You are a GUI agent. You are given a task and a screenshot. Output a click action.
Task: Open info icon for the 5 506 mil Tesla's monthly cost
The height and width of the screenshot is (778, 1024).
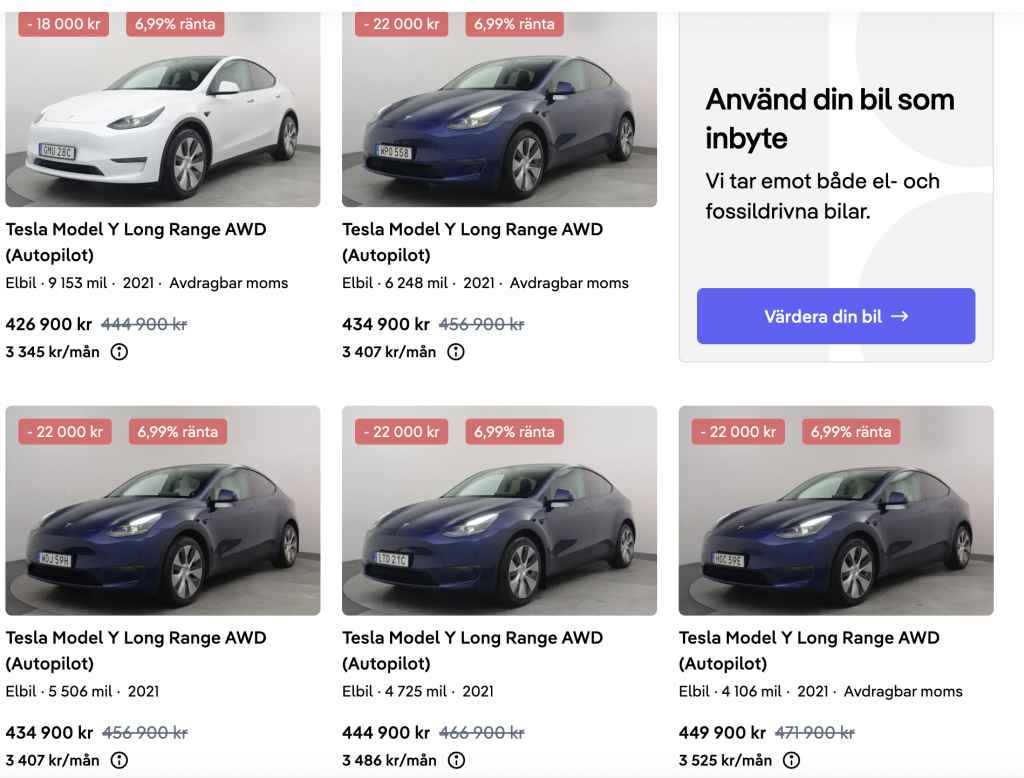[x=119, y=760]
